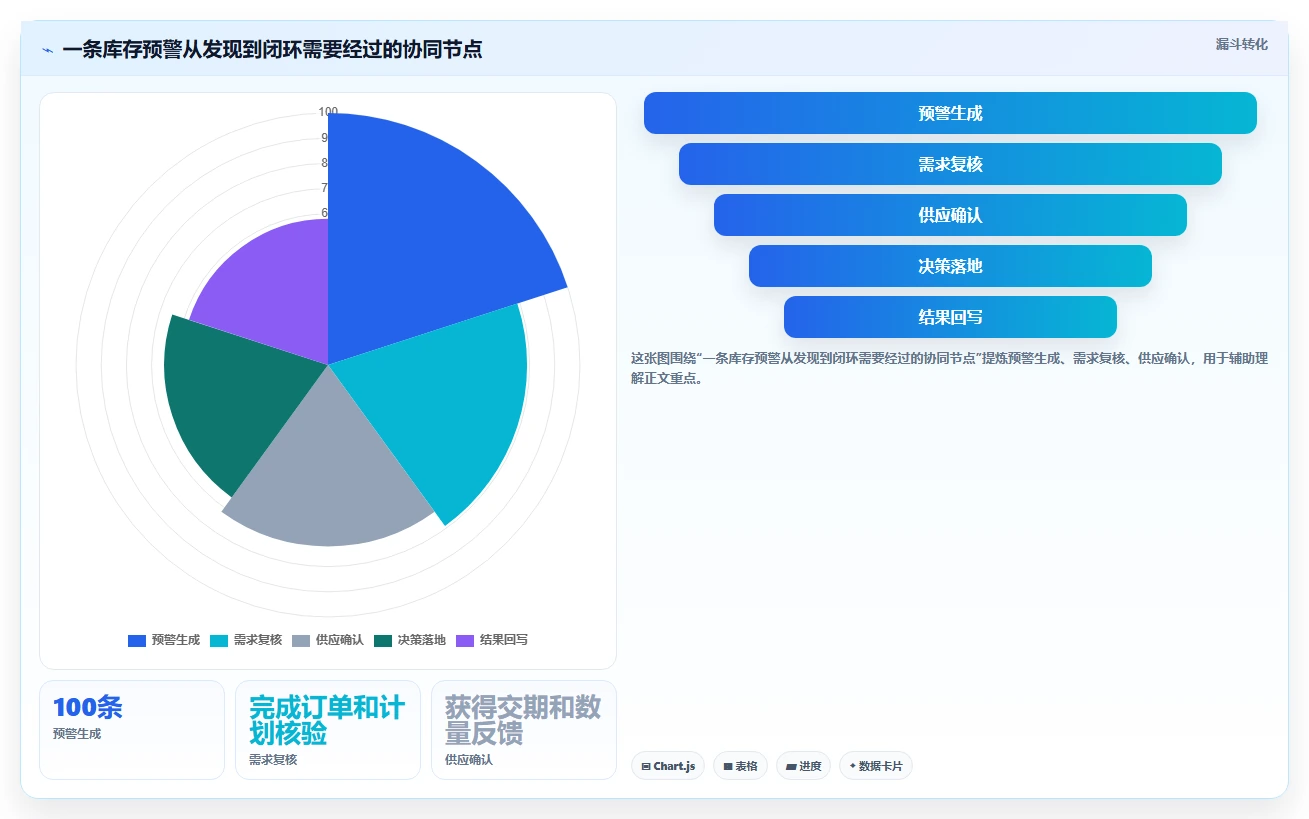Select the 数据卡片 tag chip
The width and height of the screenshot is (1309, 819).
click(876, 766)
